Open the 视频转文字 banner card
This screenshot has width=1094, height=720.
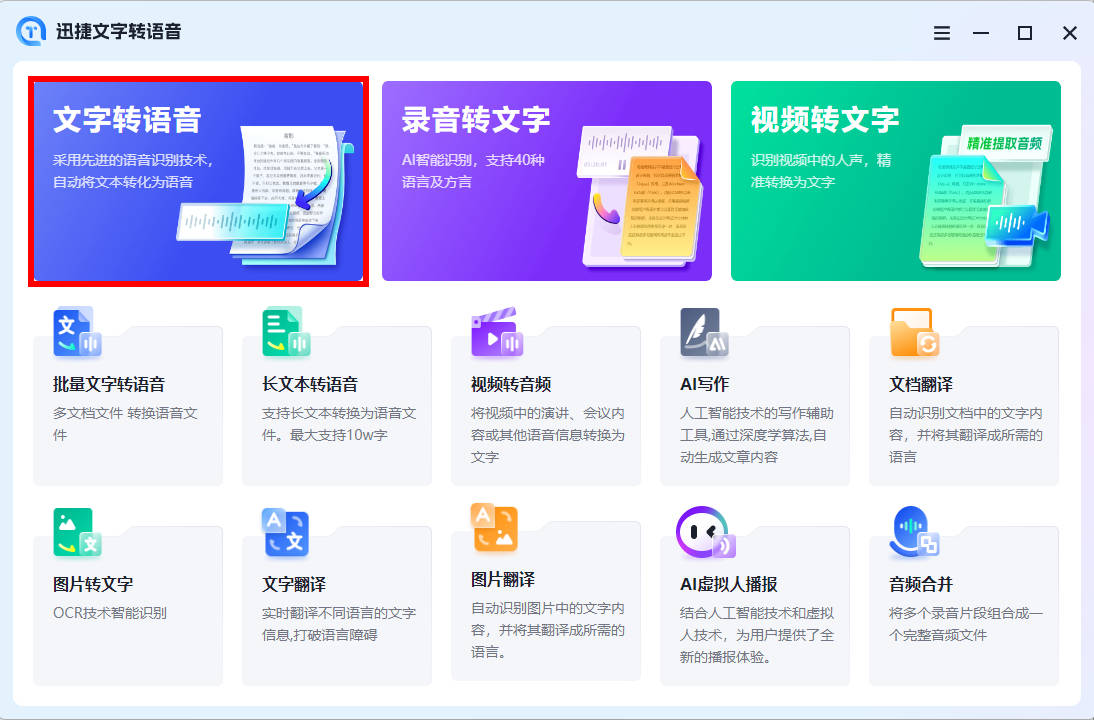896,181
